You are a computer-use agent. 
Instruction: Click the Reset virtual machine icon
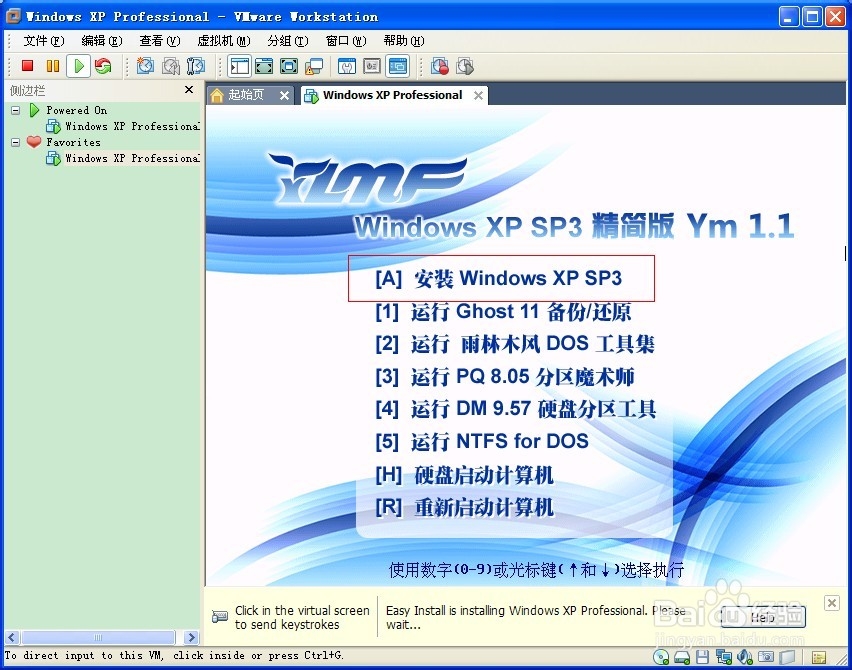coord(103,66)
